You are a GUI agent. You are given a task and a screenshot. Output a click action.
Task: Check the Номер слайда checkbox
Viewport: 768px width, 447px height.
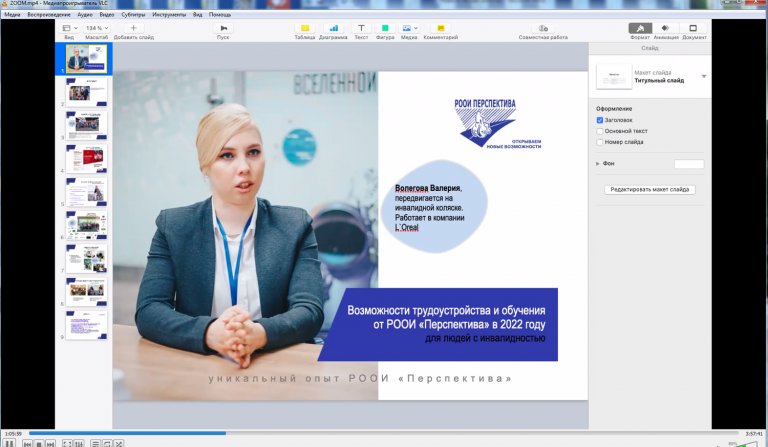(599, 142)
